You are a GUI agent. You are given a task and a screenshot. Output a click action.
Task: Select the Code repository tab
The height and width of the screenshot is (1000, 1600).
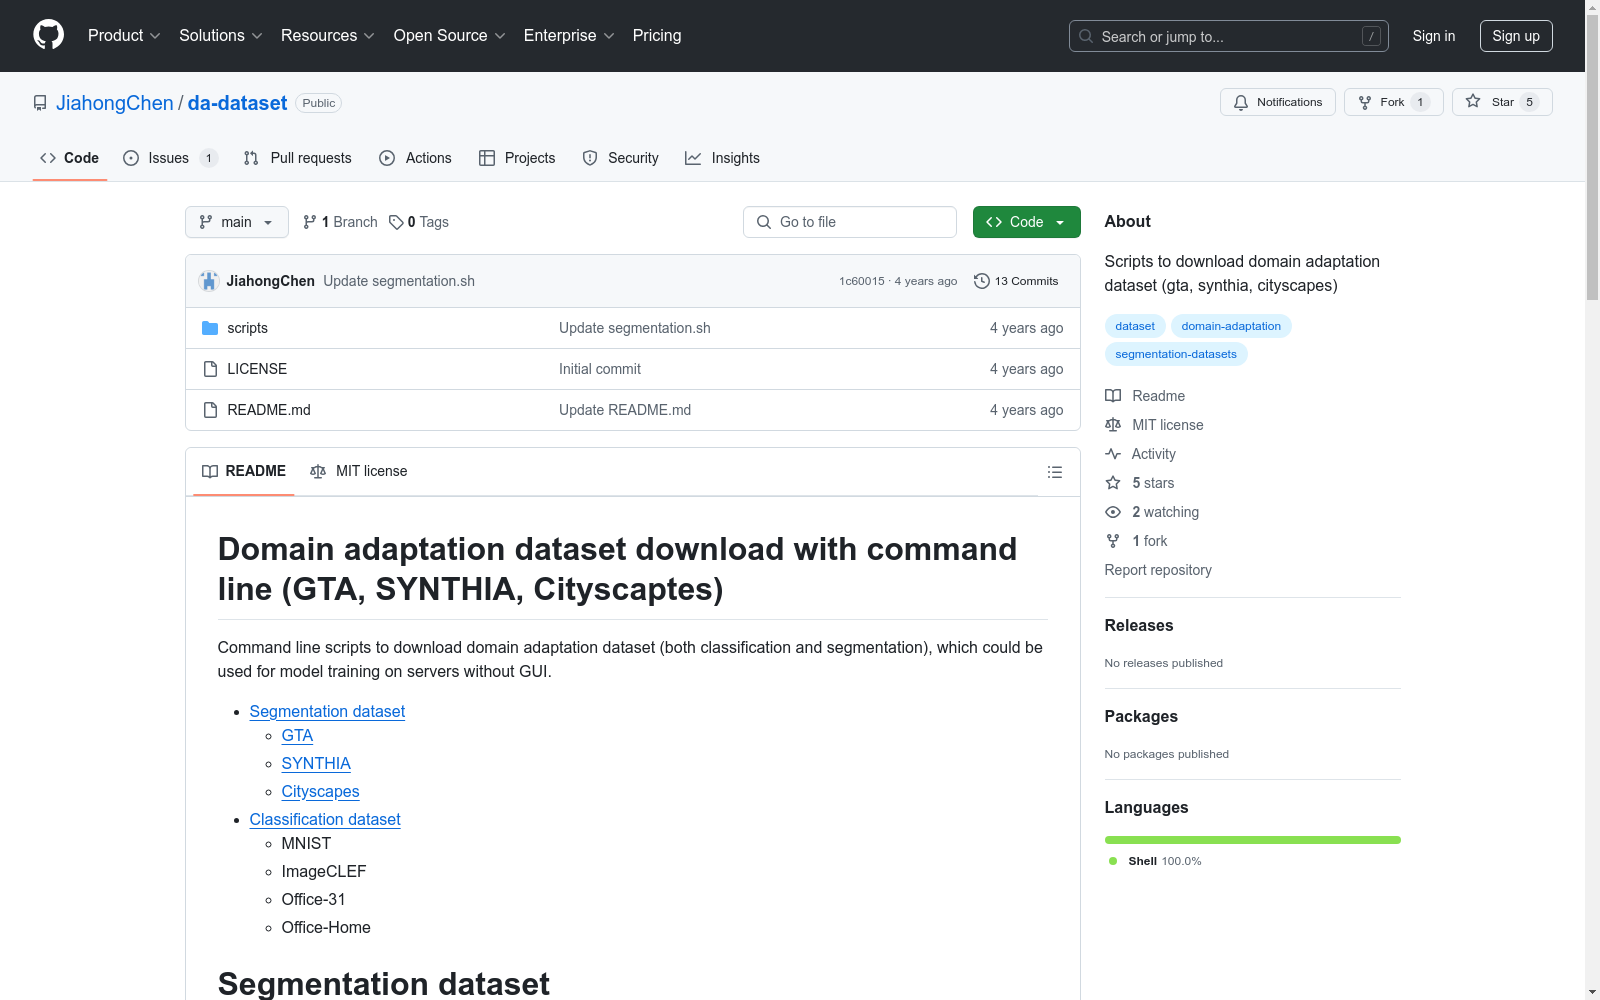69,158
